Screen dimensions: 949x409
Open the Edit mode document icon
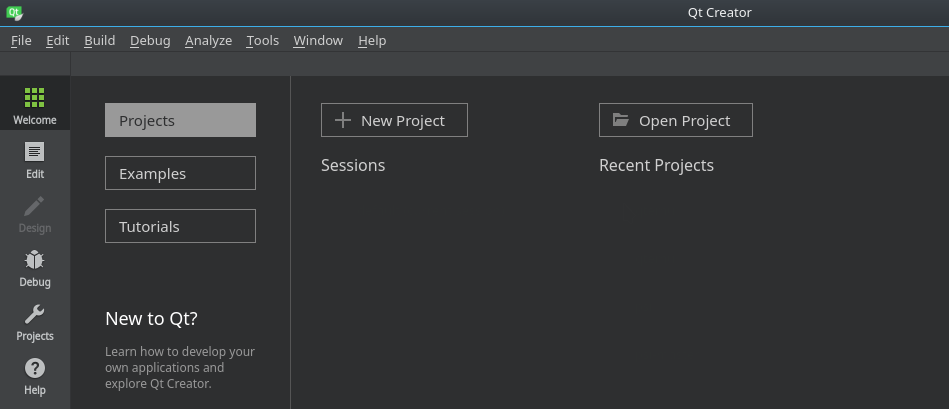pos(34,151)
